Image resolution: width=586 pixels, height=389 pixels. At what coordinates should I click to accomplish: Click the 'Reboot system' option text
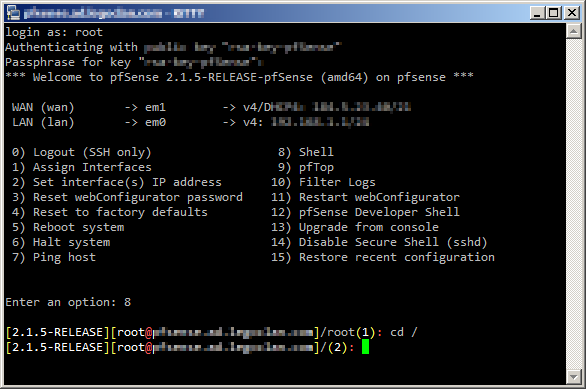[x=78, y=227]
